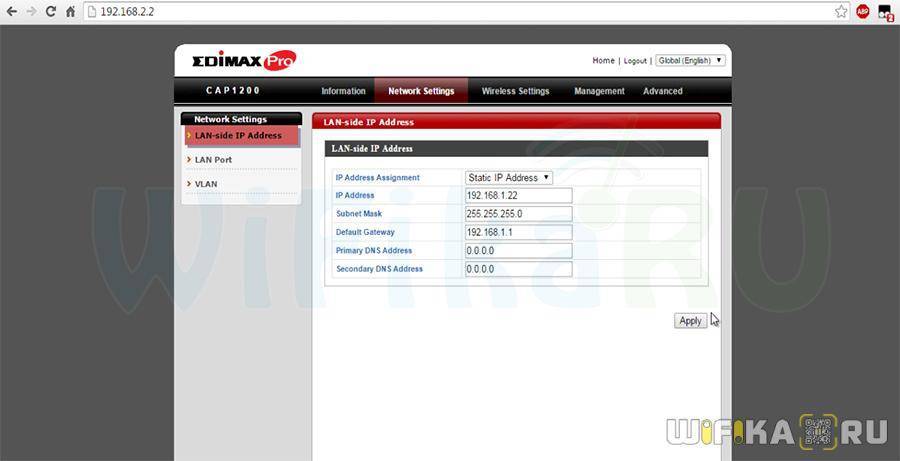Click the Logout link
Image resolution: width=900 pixels, height=461 pixels.
tap(635, 61)
